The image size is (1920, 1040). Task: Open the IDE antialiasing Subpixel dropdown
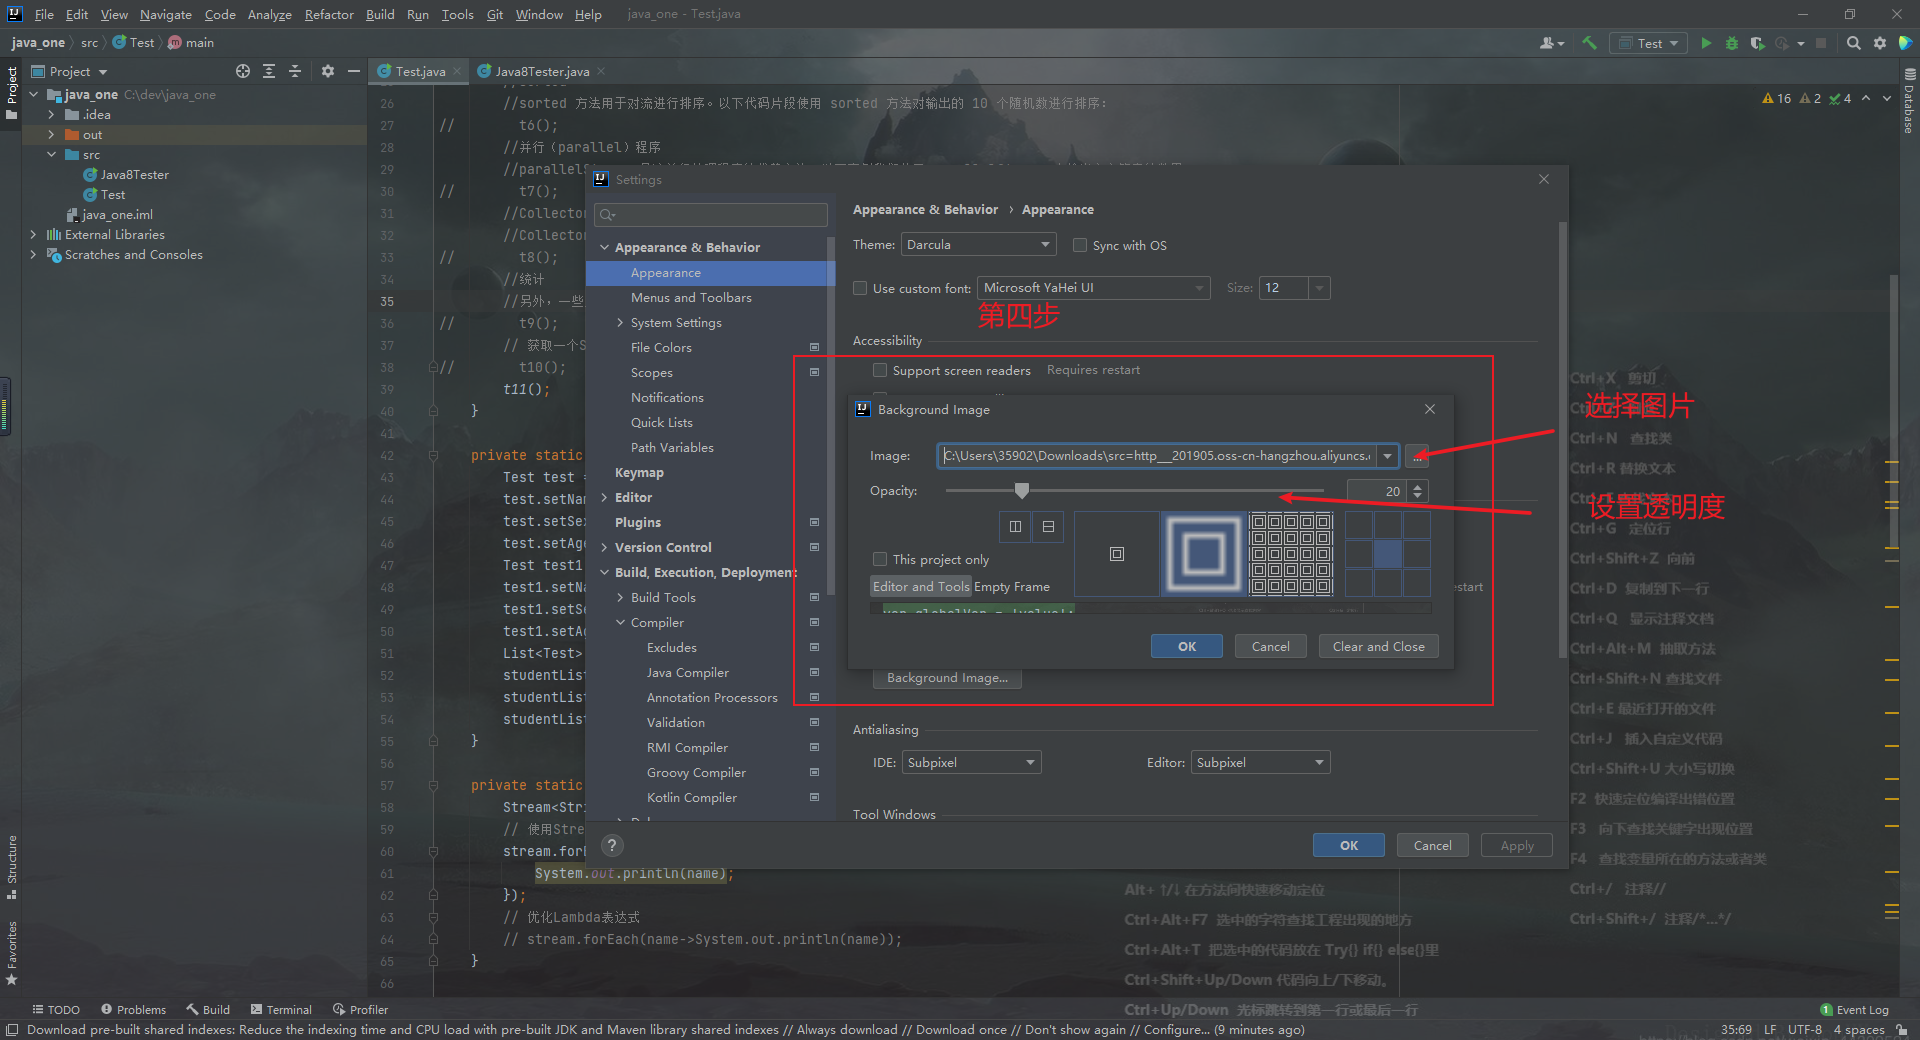971,762
